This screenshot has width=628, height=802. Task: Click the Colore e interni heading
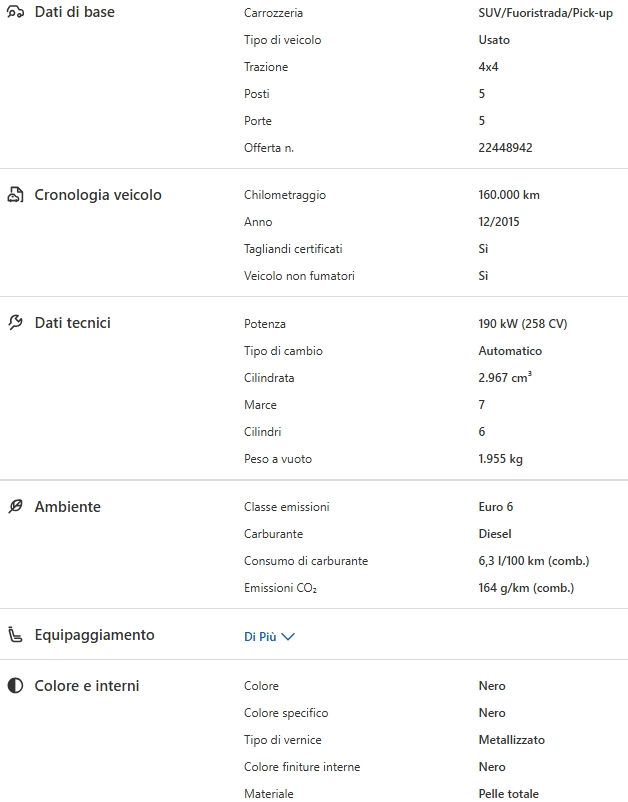click(x=87, y=686)
